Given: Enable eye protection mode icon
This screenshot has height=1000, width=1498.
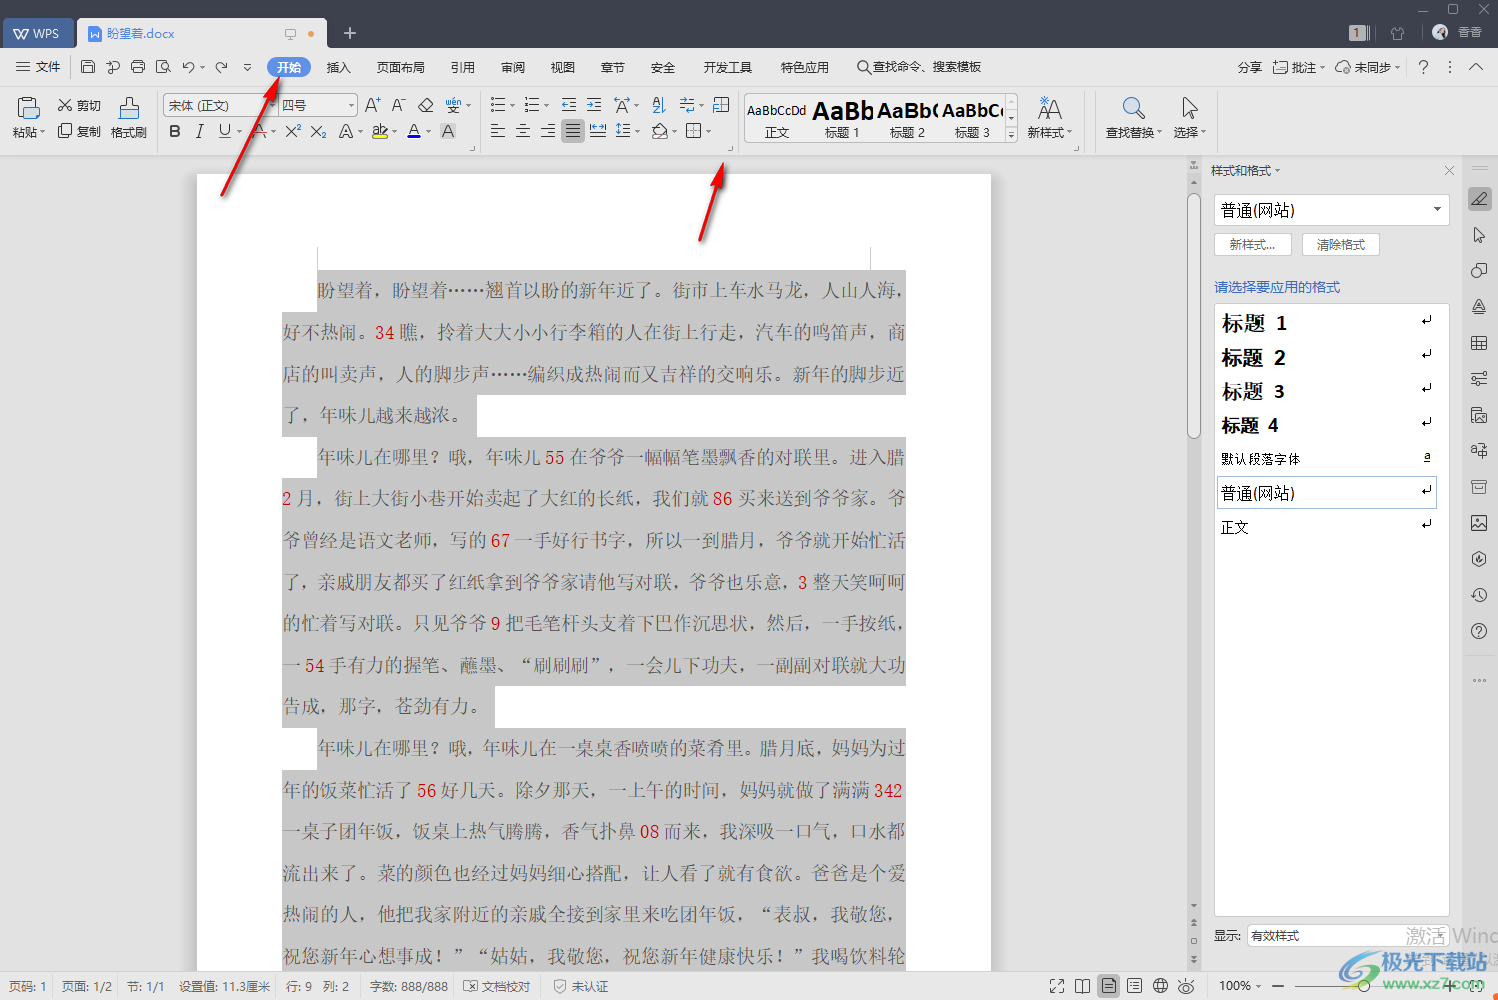Looking at the screenshot, I should (1186, 986).
